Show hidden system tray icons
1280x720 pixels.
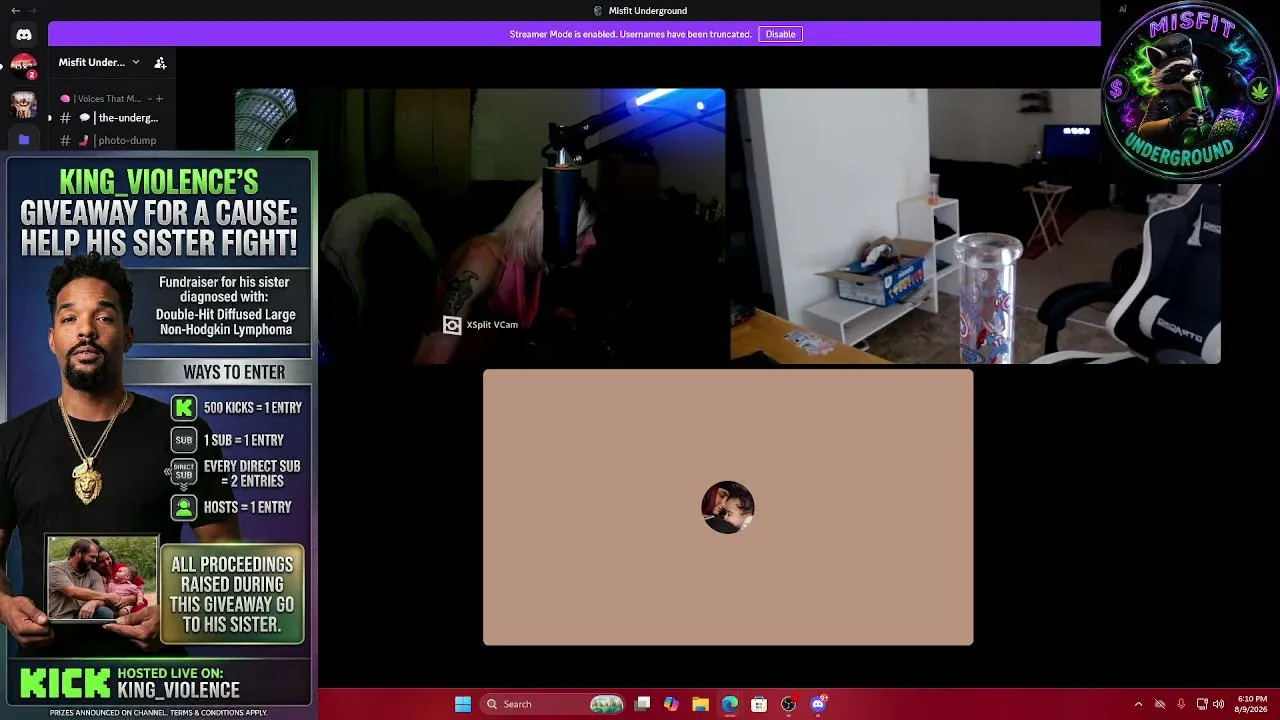[1138, 704]
